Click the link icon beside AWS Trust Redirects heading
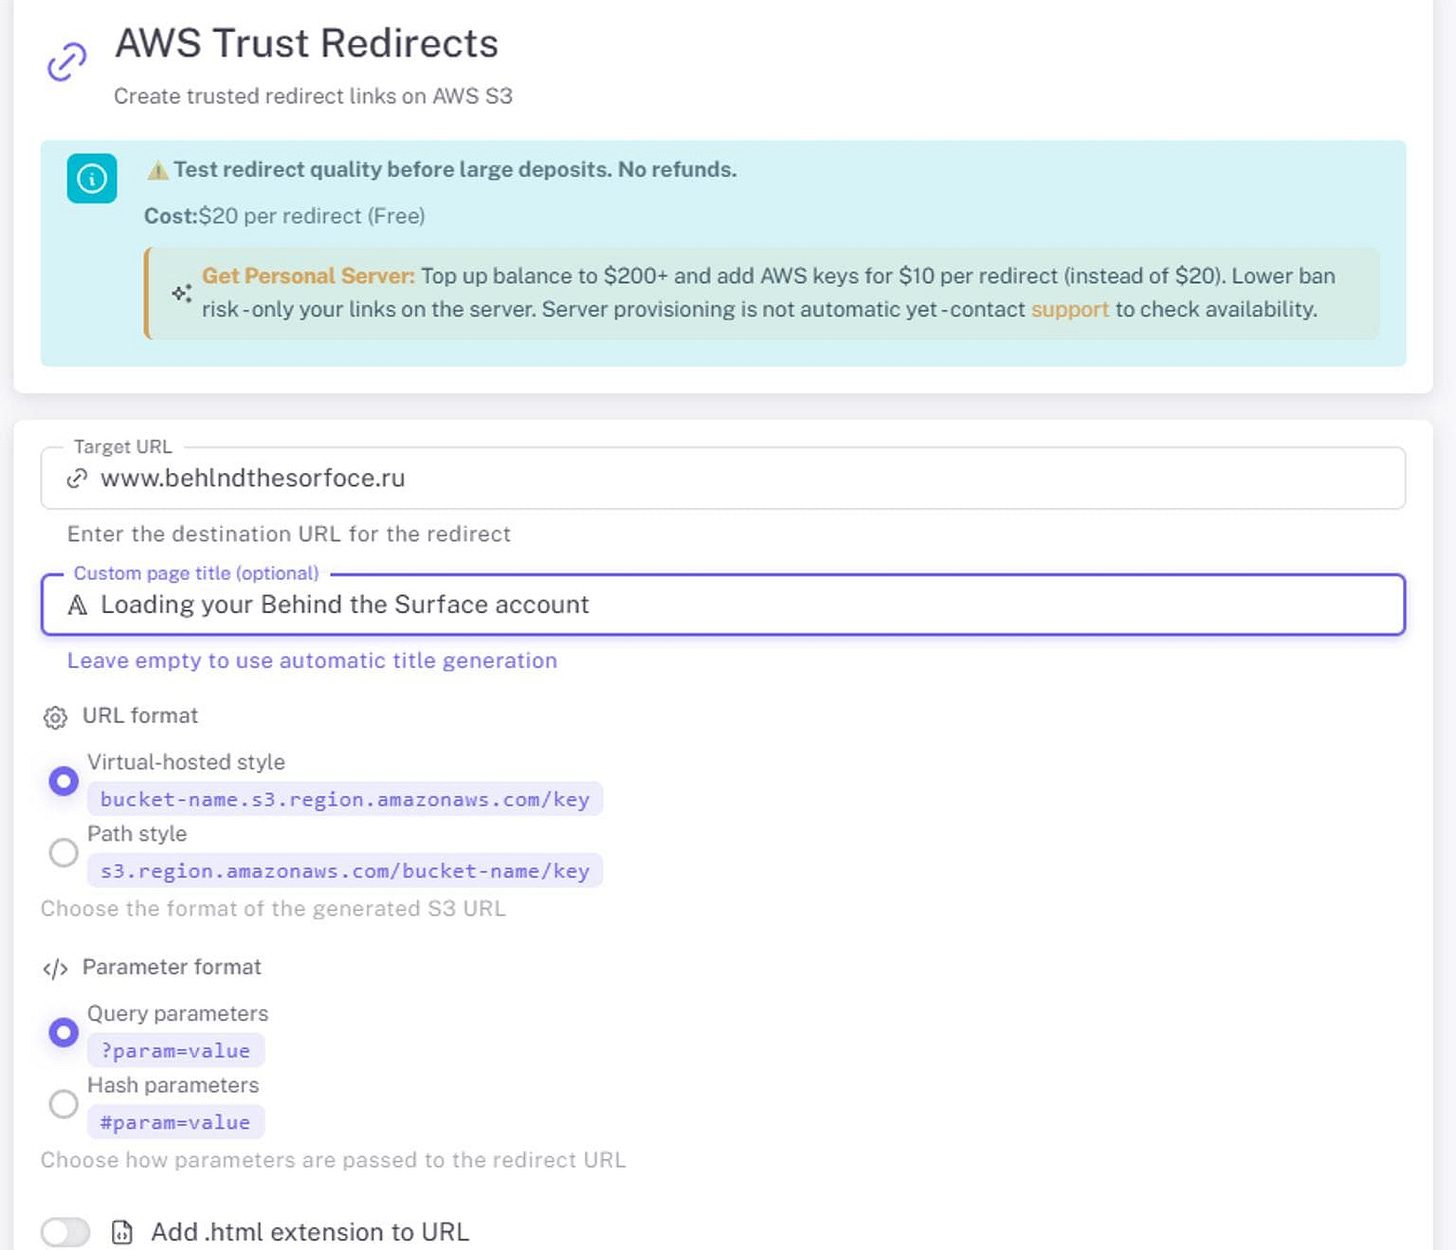 [x=66, y=60]
